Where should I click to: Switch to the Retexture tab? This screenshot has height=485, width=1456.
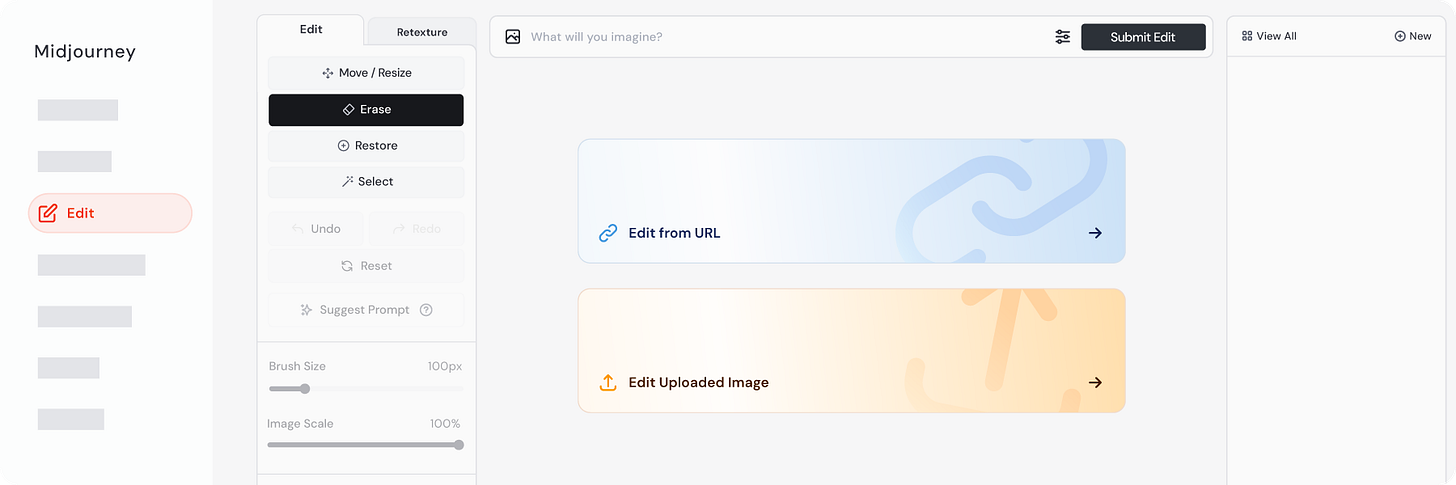[422, 32]
